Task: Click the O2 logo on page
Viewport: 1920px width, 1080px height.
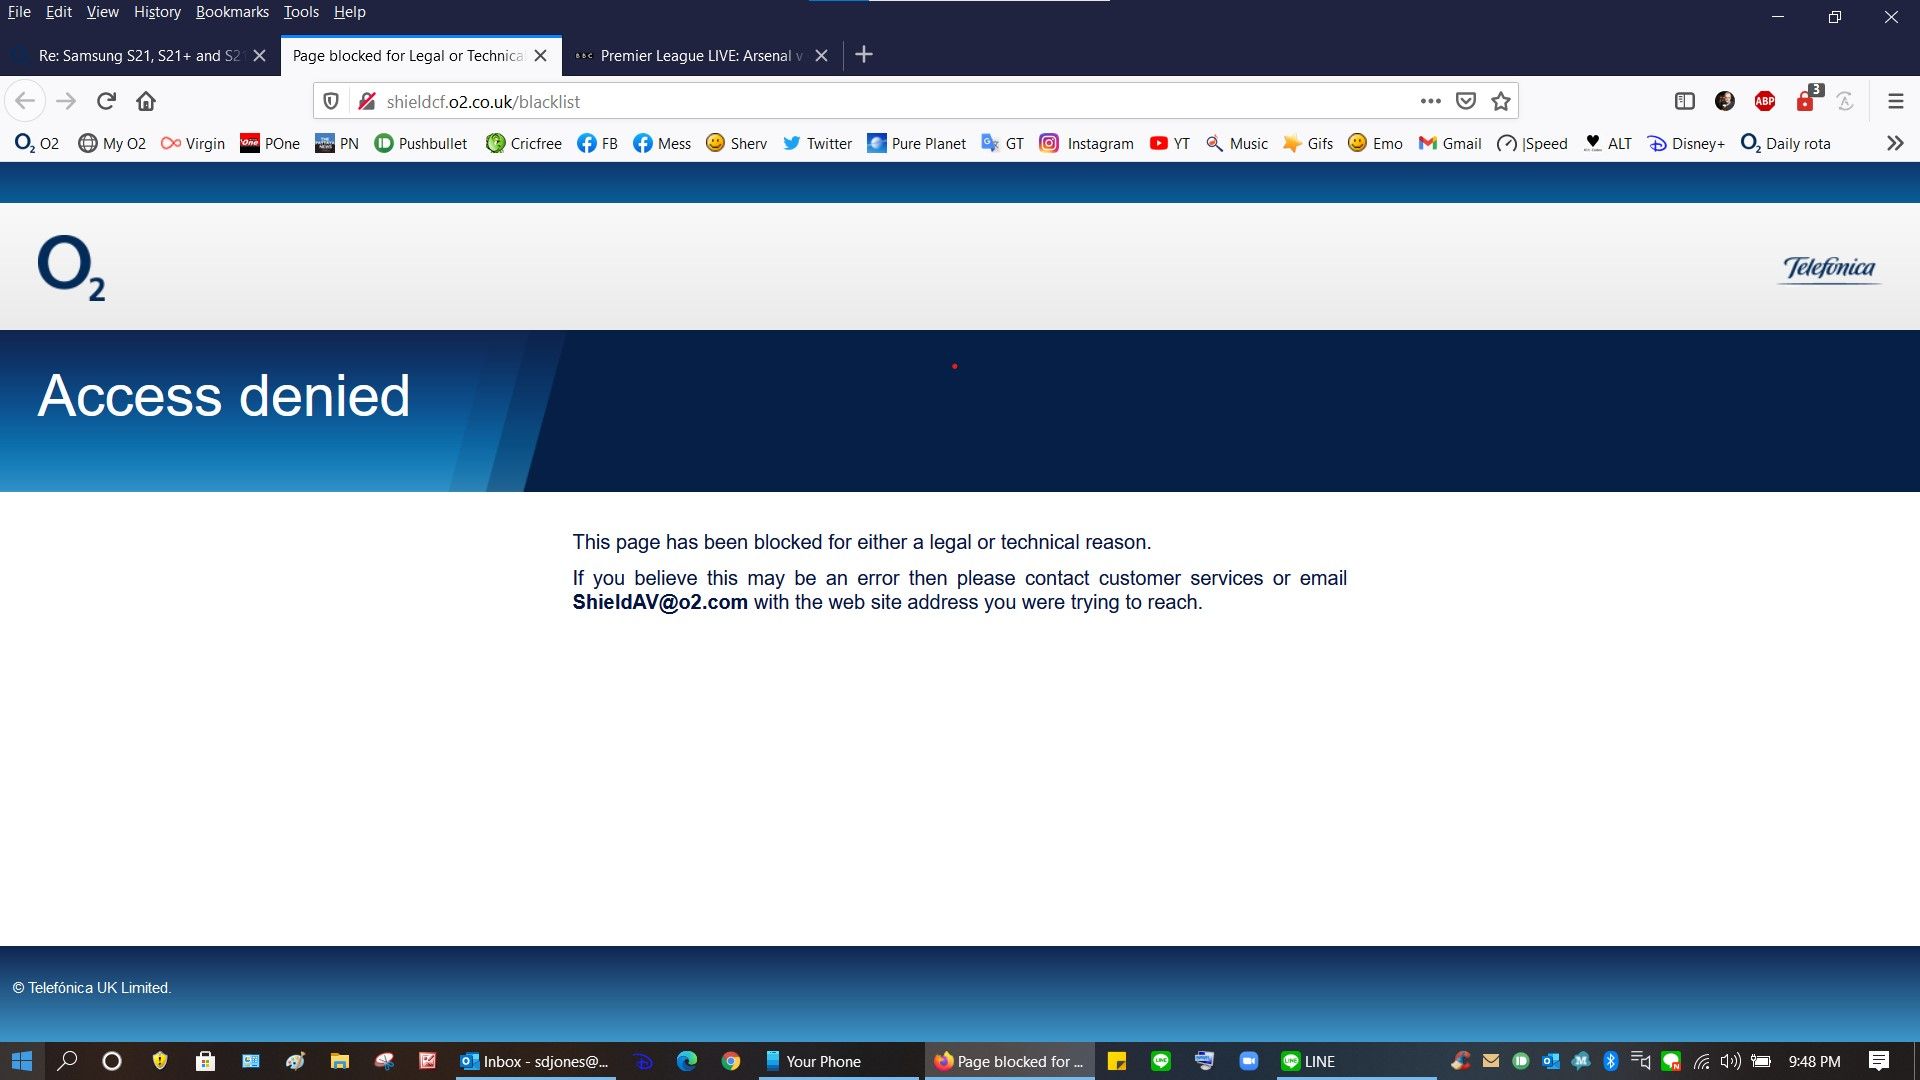Action: [71, 268]
